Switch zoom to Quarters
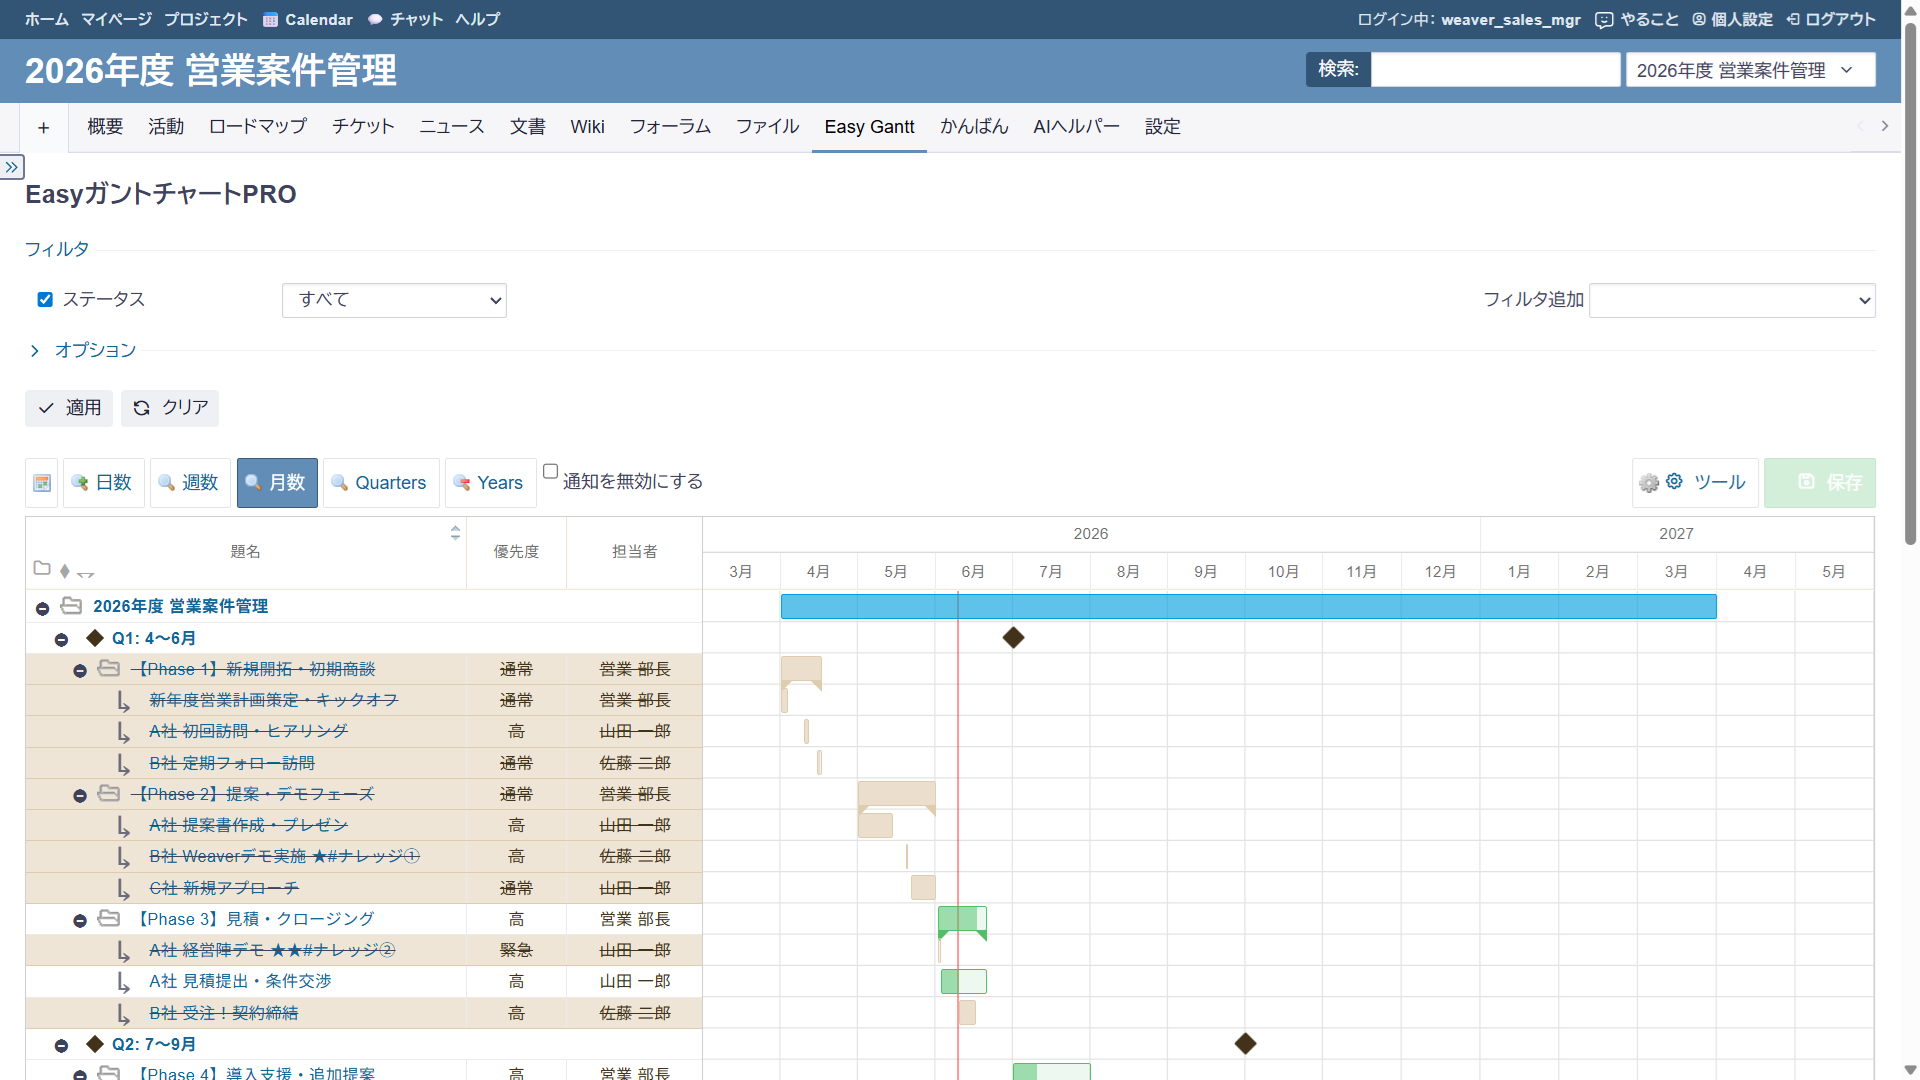The height and width of the screenshot is (1080, 1920). click(x=380, y=483)
